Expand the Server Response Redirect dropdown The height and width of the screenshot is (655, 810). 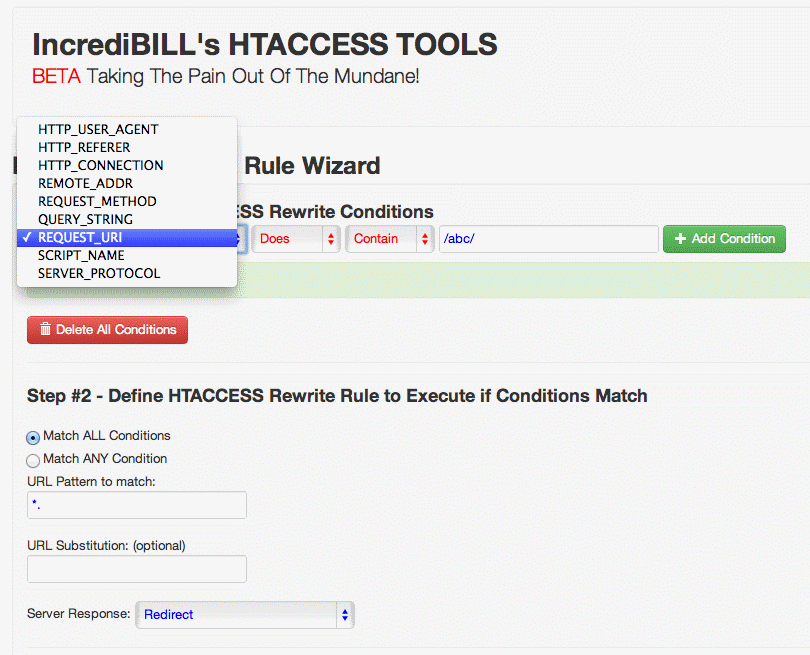click(x=245, y=614)
